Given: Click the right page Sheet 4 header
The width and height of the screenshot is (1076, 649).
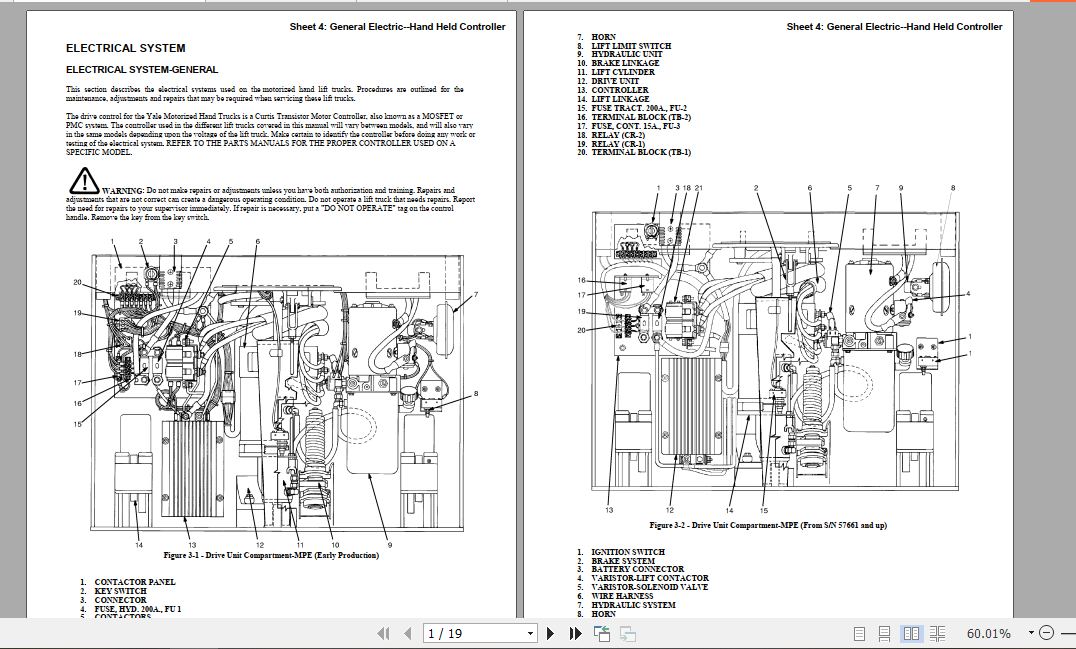Looking at the screenshot, I should click(894, 27).
